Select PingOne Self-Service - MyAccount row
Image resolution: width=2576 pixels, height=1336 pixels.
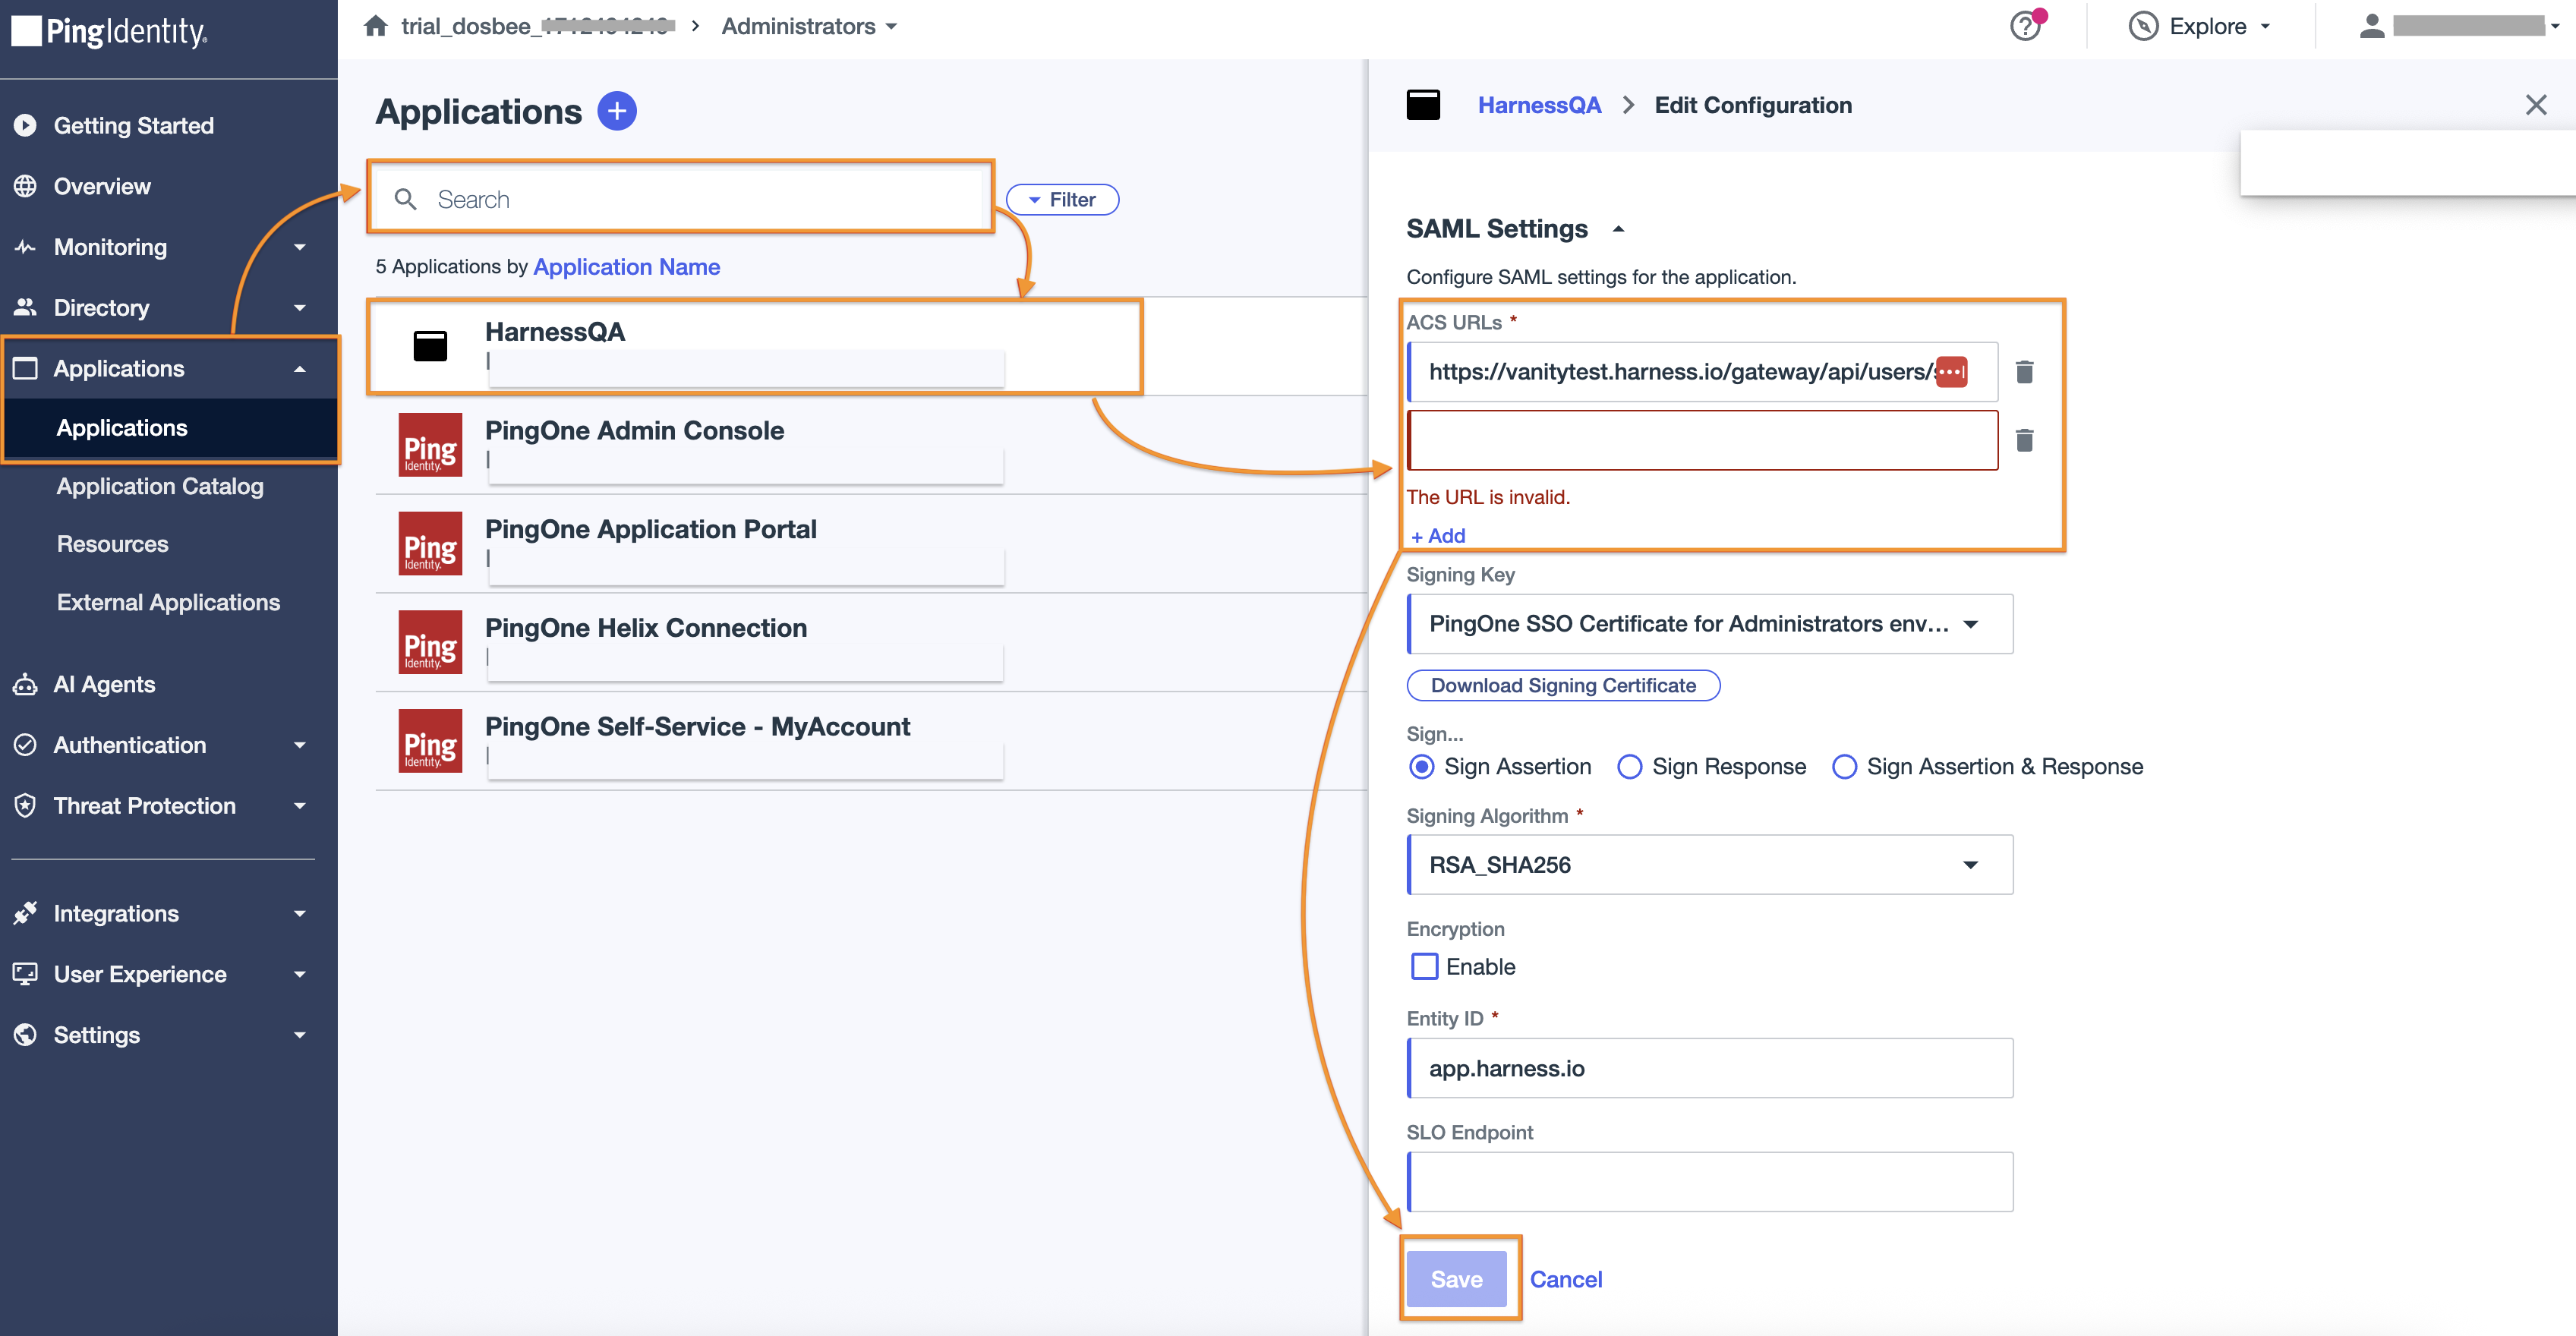pos(871,741)
